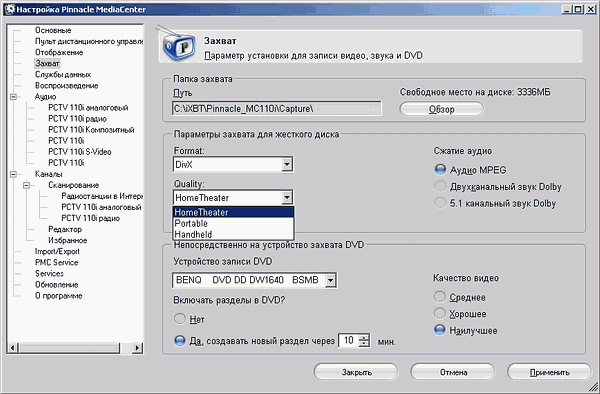Increase chapter minutes with up spinner

tap(365, 337)
